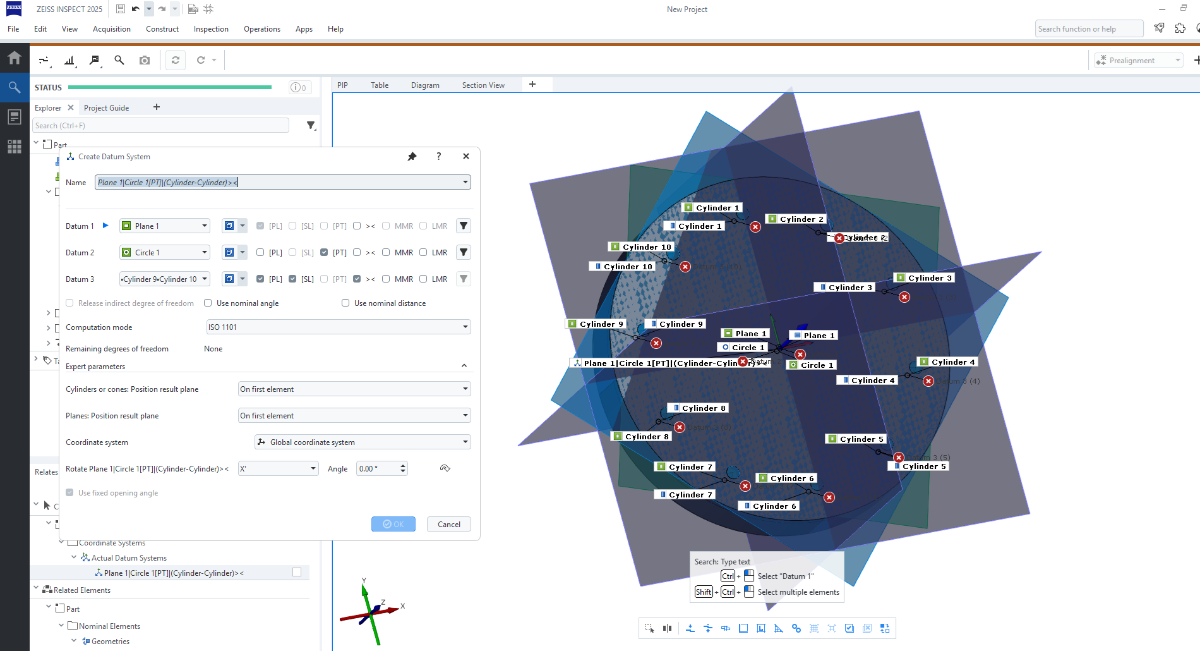Select the magnifier icon in left sidebar
1200x651 pixels.
pyautogui.click(x=14, y=88)
